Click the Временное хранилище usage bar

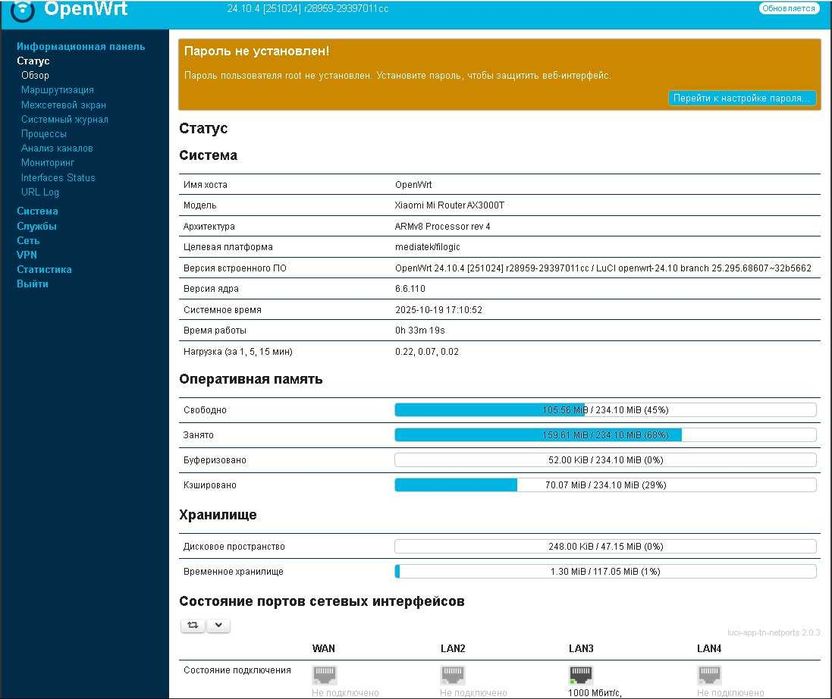[605, 572]
